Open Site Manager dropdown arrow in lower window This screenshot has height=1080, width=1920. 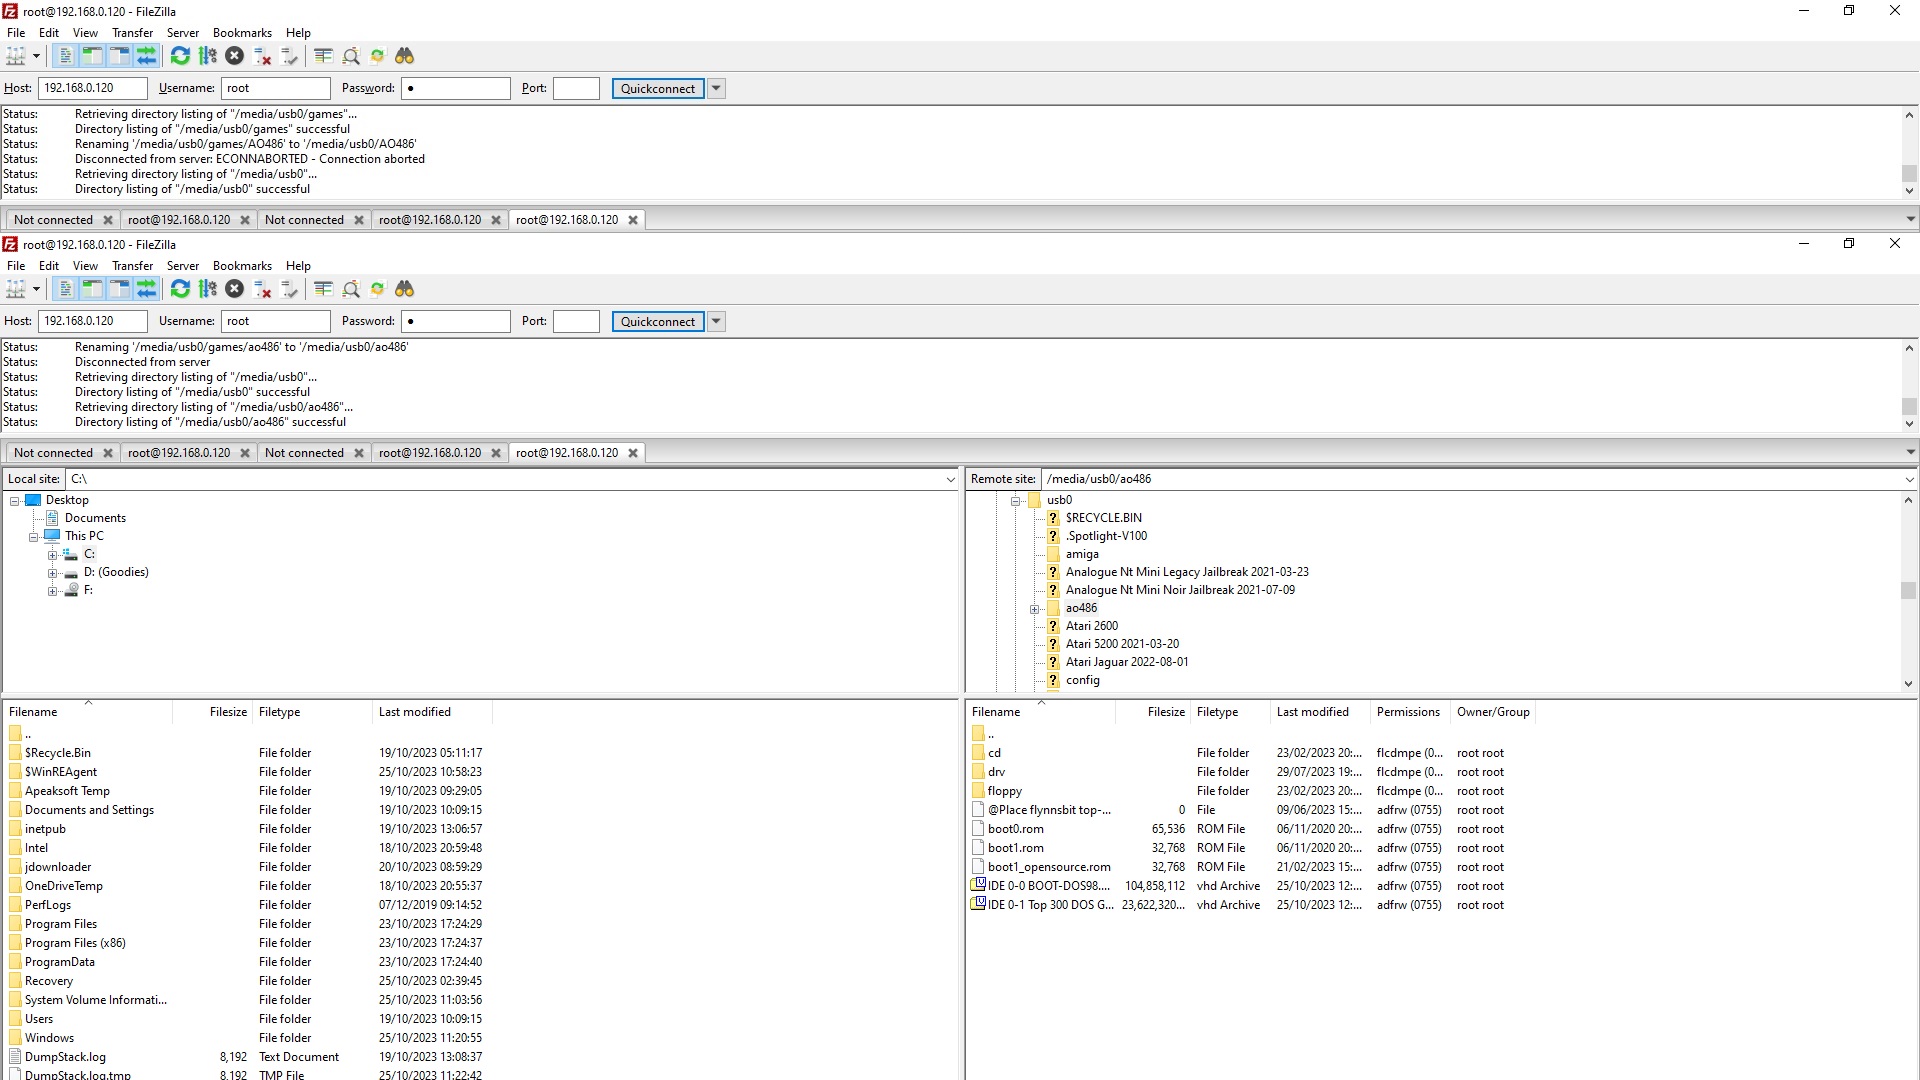tap(36, 289)
